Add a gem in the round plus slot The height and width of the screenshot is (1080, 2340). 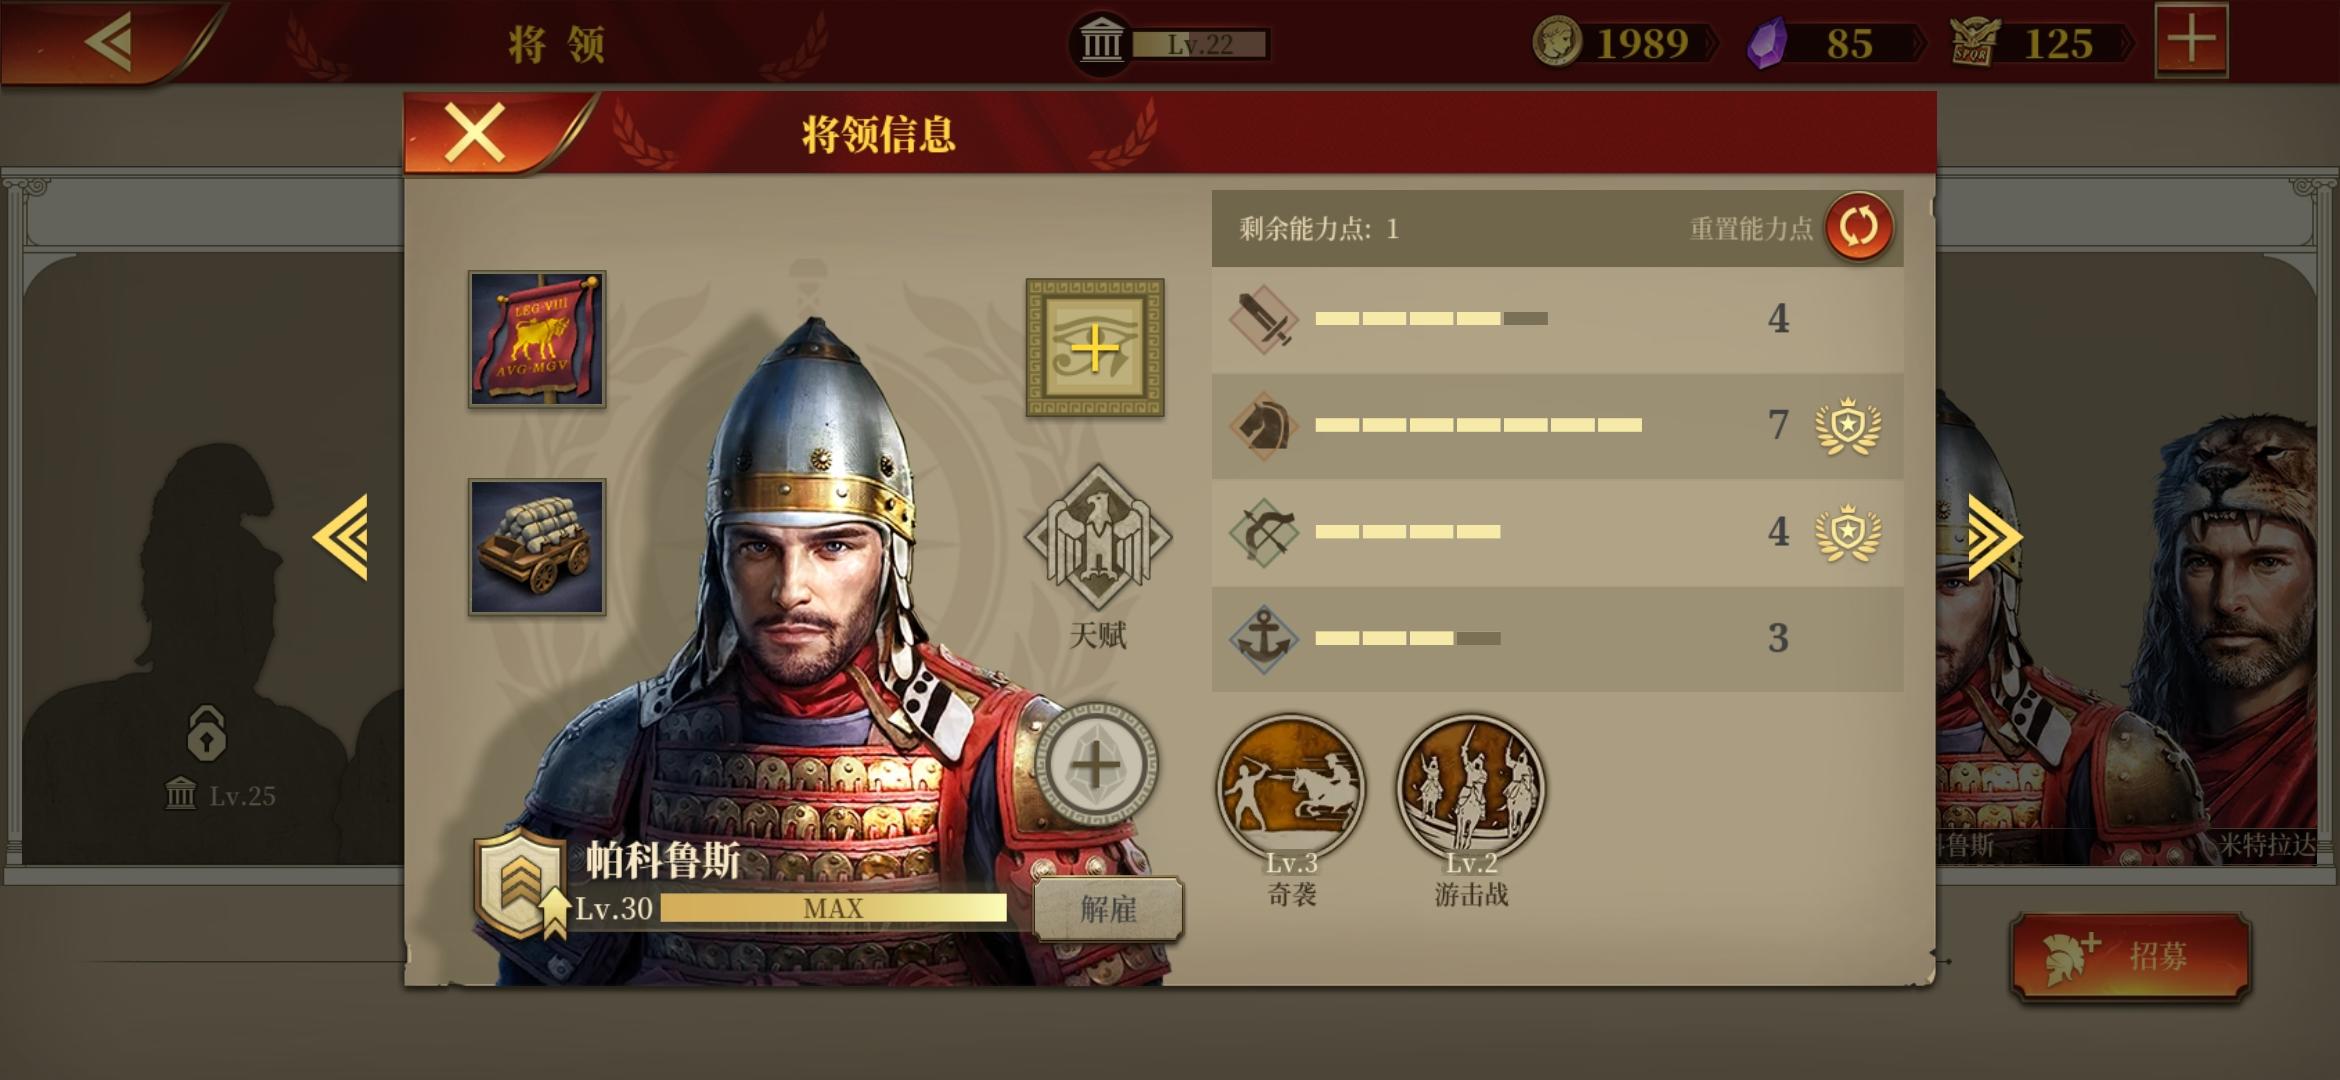[x=1095, y=766]
